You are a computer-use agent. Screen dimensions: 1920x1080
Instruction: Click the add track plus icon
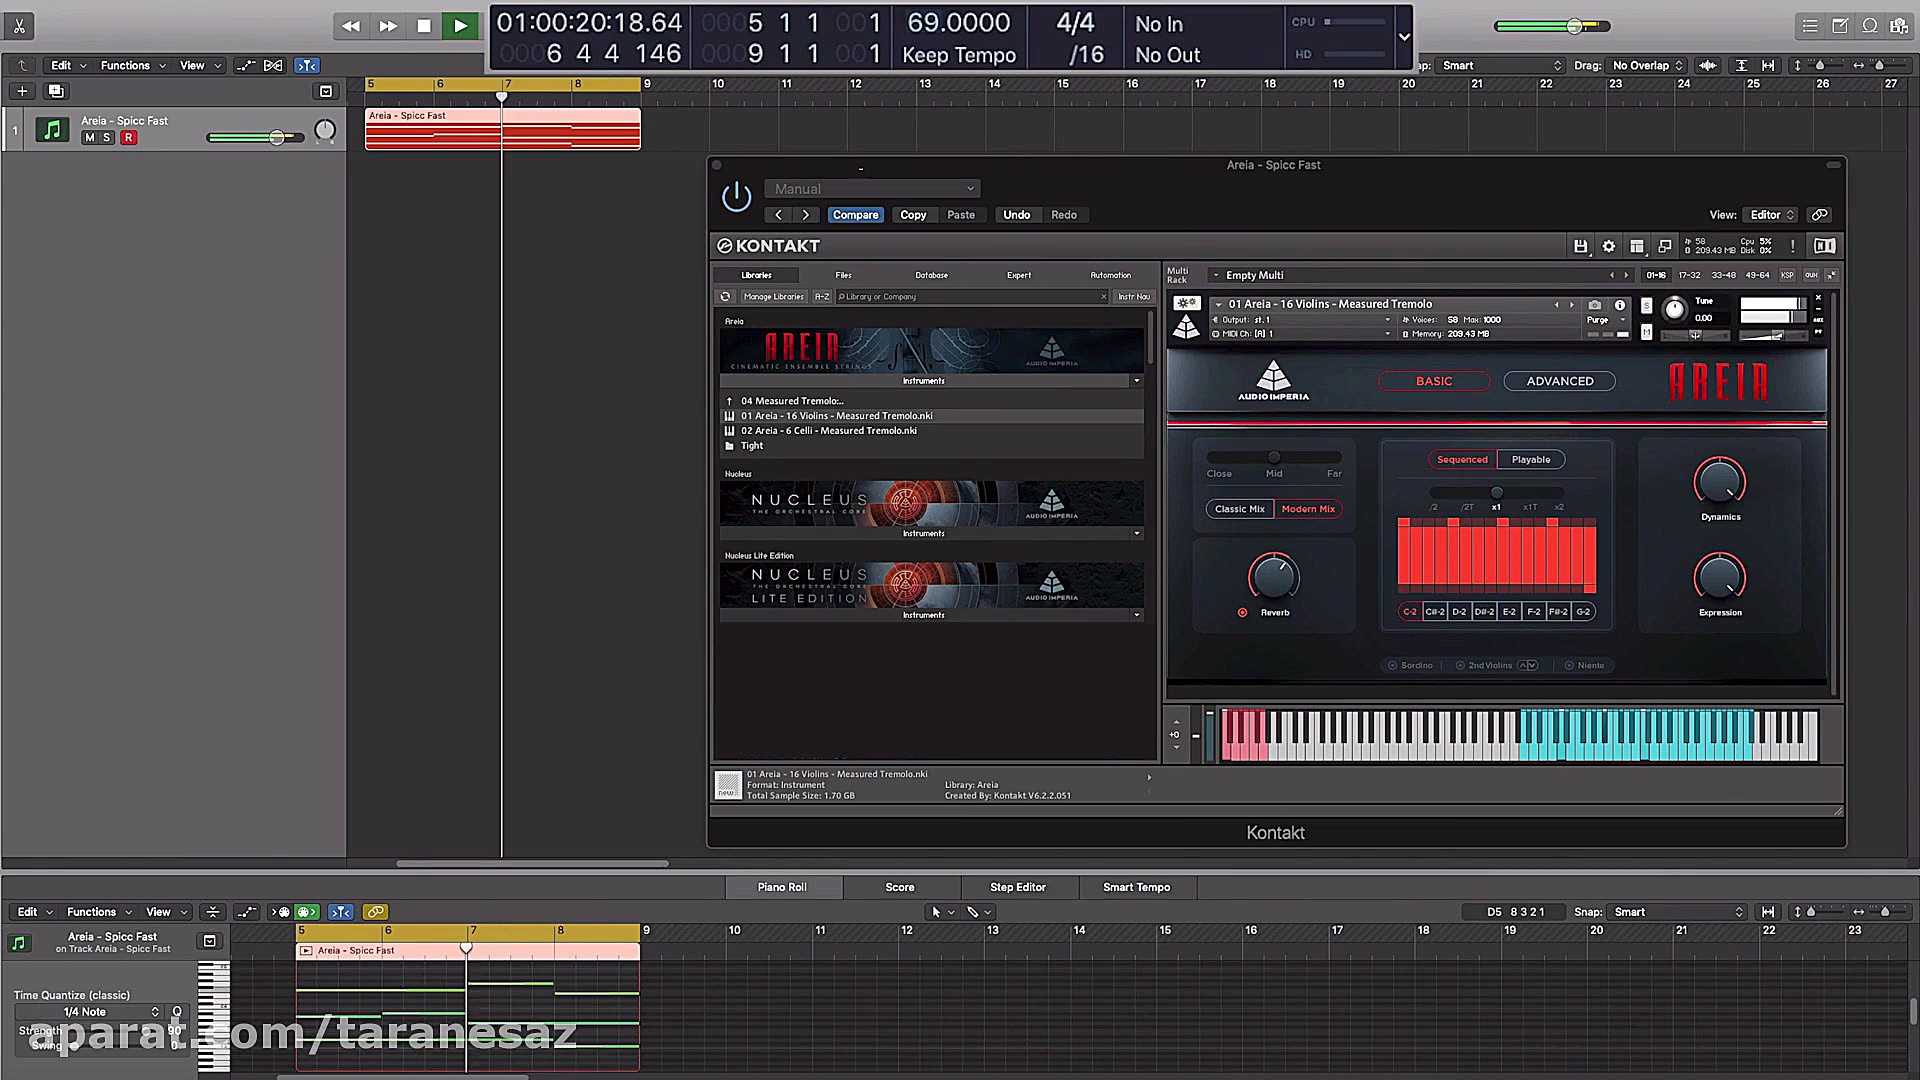pos(22,91)
